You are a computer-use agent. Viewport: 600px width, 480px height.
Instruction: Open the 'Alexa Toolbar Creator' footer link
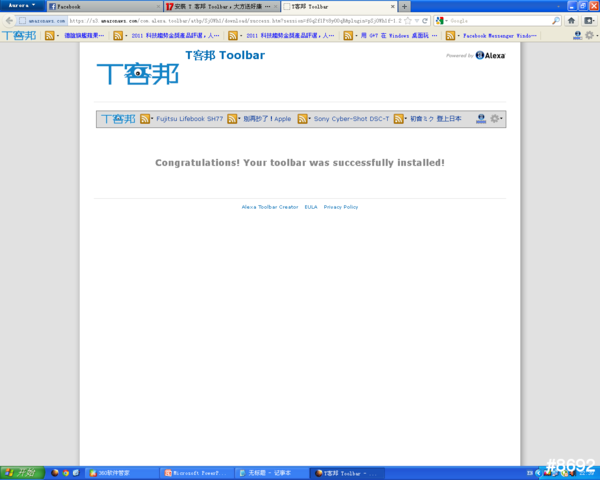270,207
